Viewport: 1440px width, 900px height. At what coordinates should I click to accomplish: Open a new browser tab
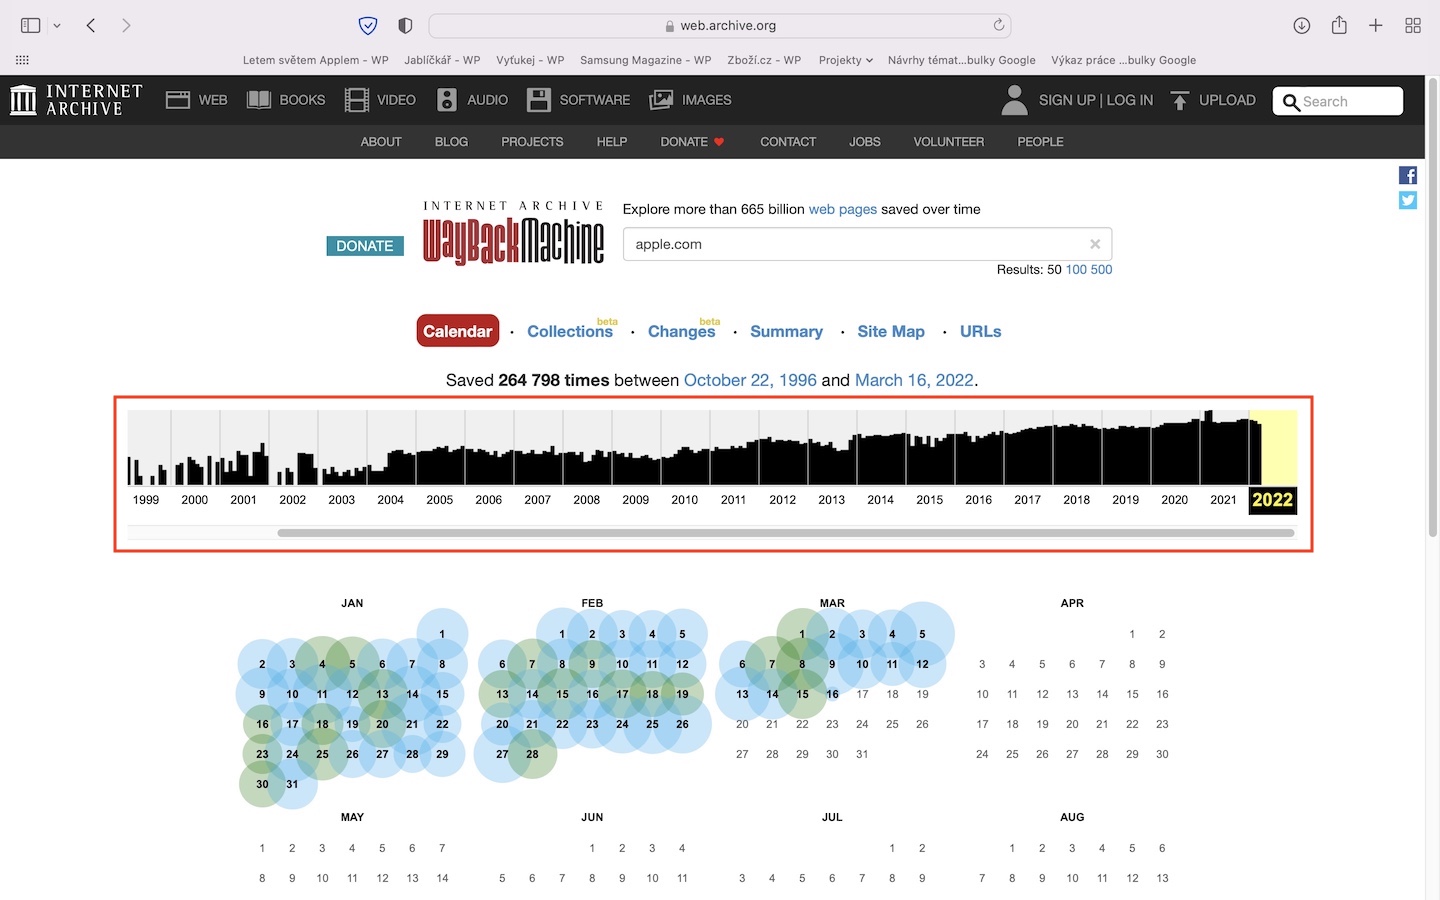pyautogui.click(x=1376, y=25)
